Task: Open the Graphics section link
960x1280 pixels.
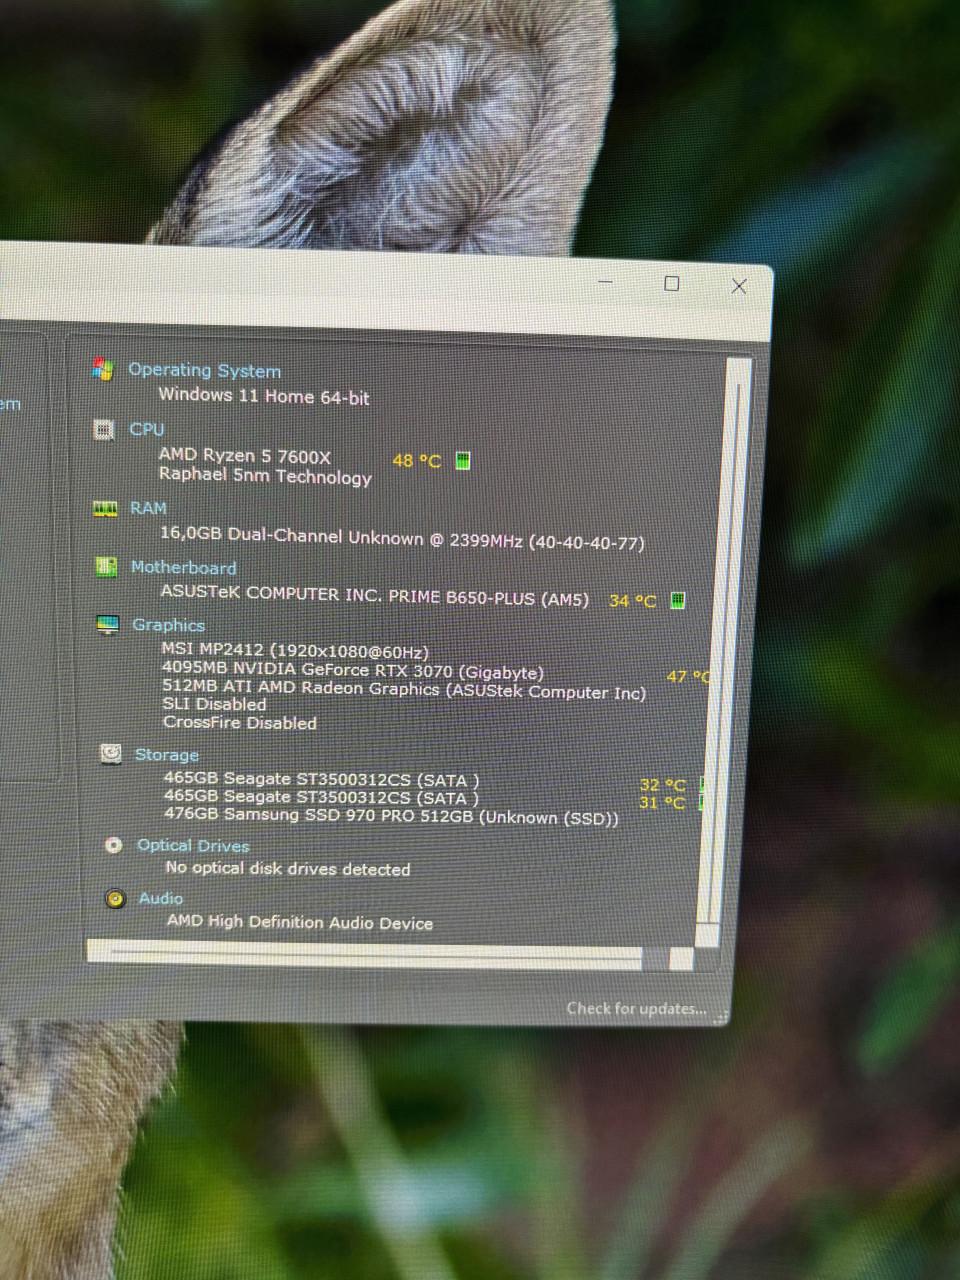Action: pos(168,625)
